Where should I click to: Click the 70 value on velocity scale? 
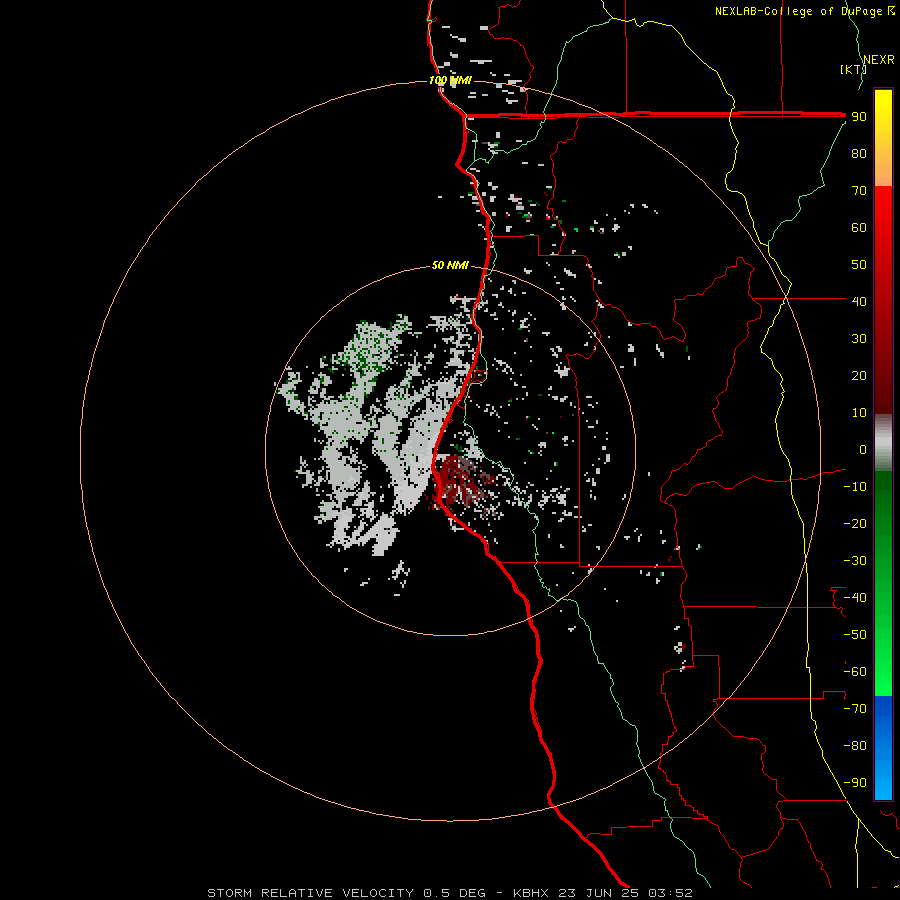859,191
